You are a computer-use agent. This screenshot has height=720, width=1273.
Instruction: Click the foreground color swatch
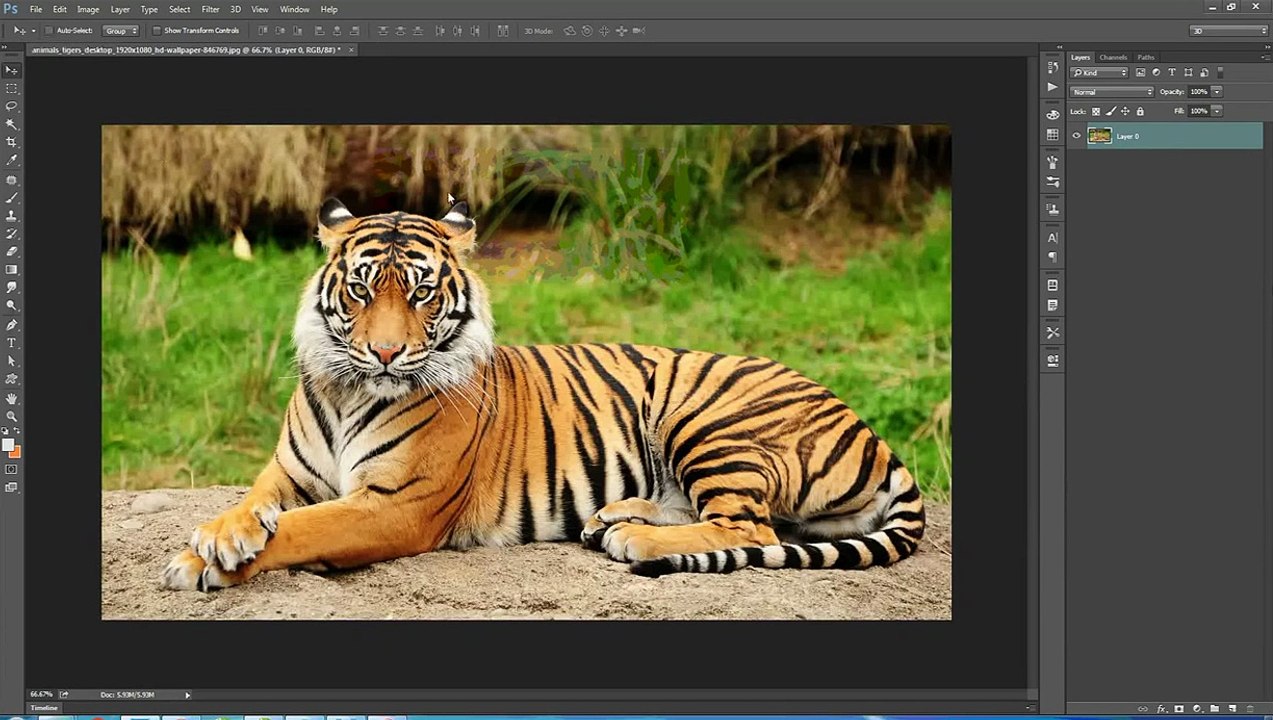[x=8, y=445]
